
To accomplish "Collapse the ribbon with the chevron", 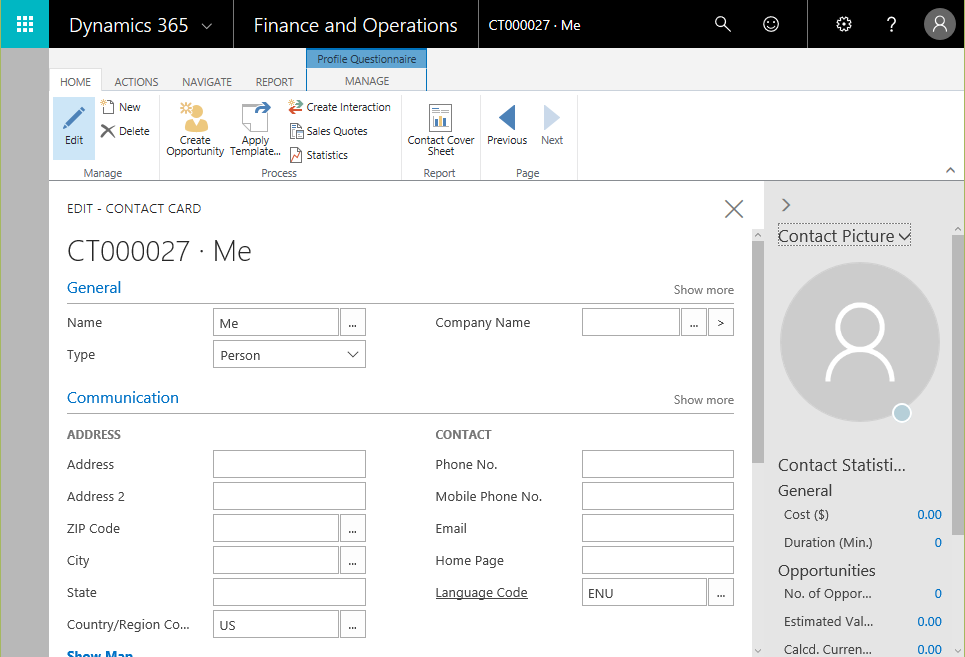I will (950, 171).
